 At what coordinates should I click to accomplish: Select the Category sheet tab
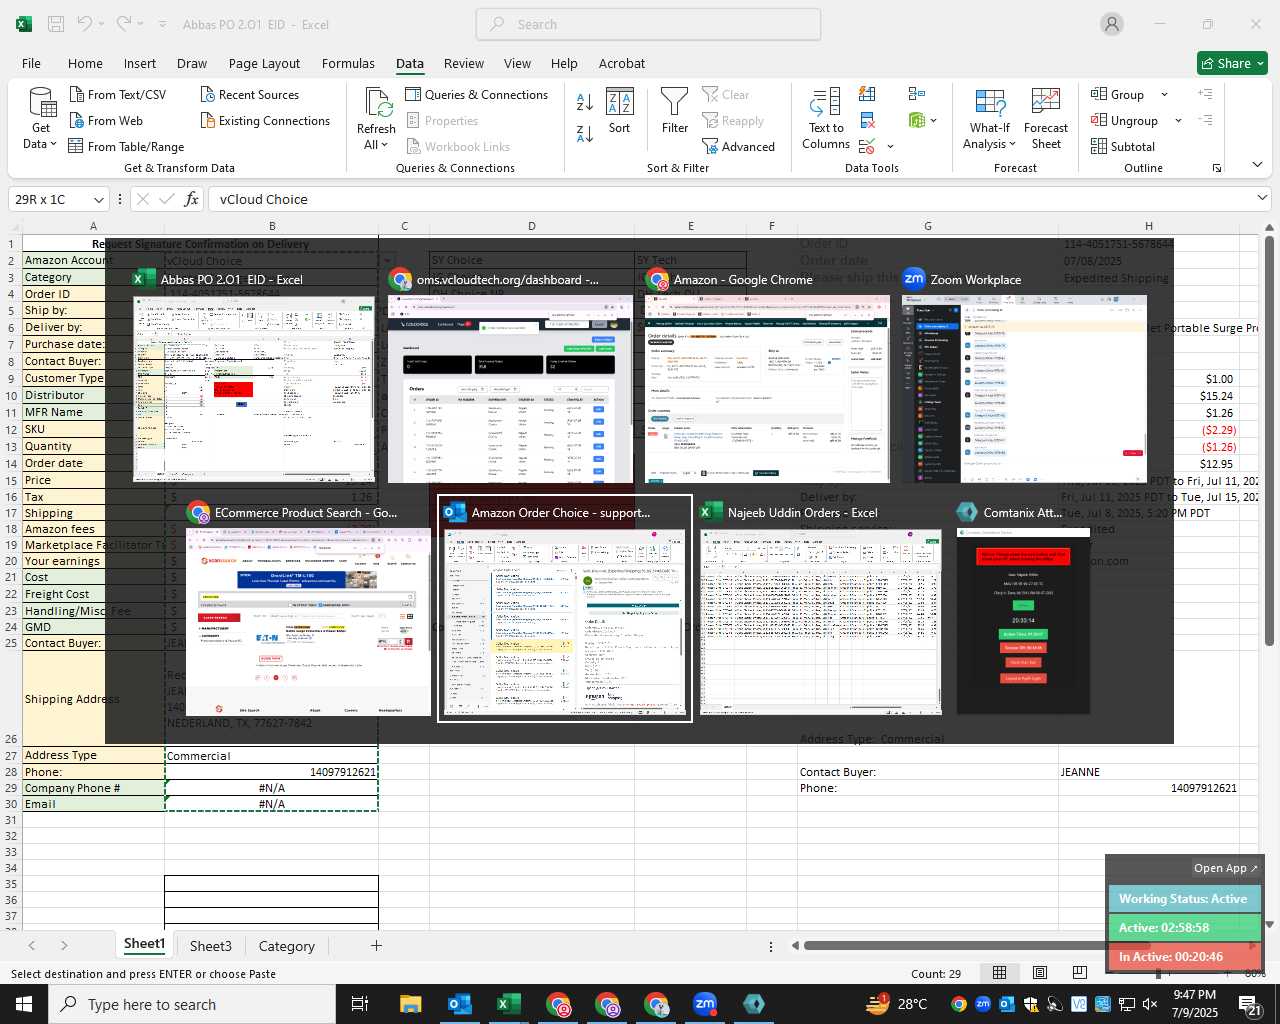tap(286, 946)
